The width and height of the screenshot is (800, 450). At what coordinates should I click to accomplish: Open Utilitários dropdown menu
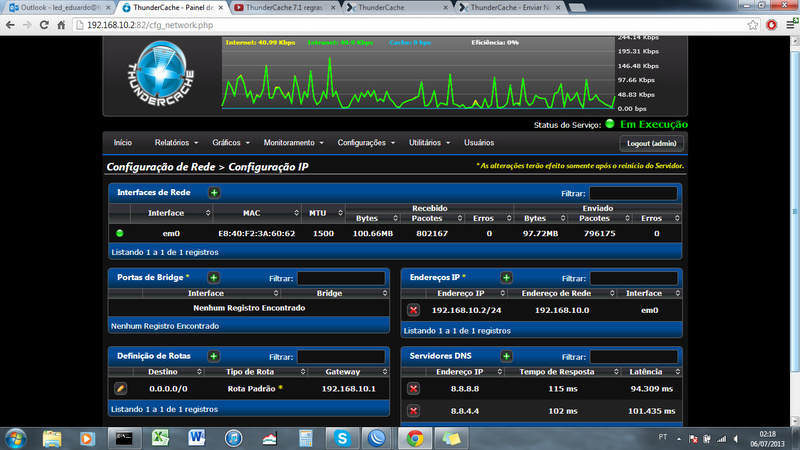429,143
